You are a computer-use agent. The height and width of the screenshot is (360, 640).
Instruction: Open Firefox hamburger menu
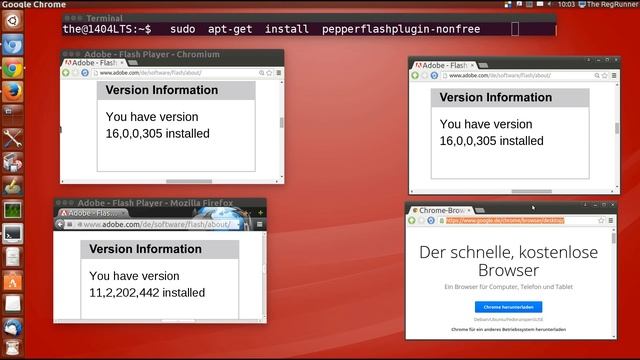click(x=259, y=224)
